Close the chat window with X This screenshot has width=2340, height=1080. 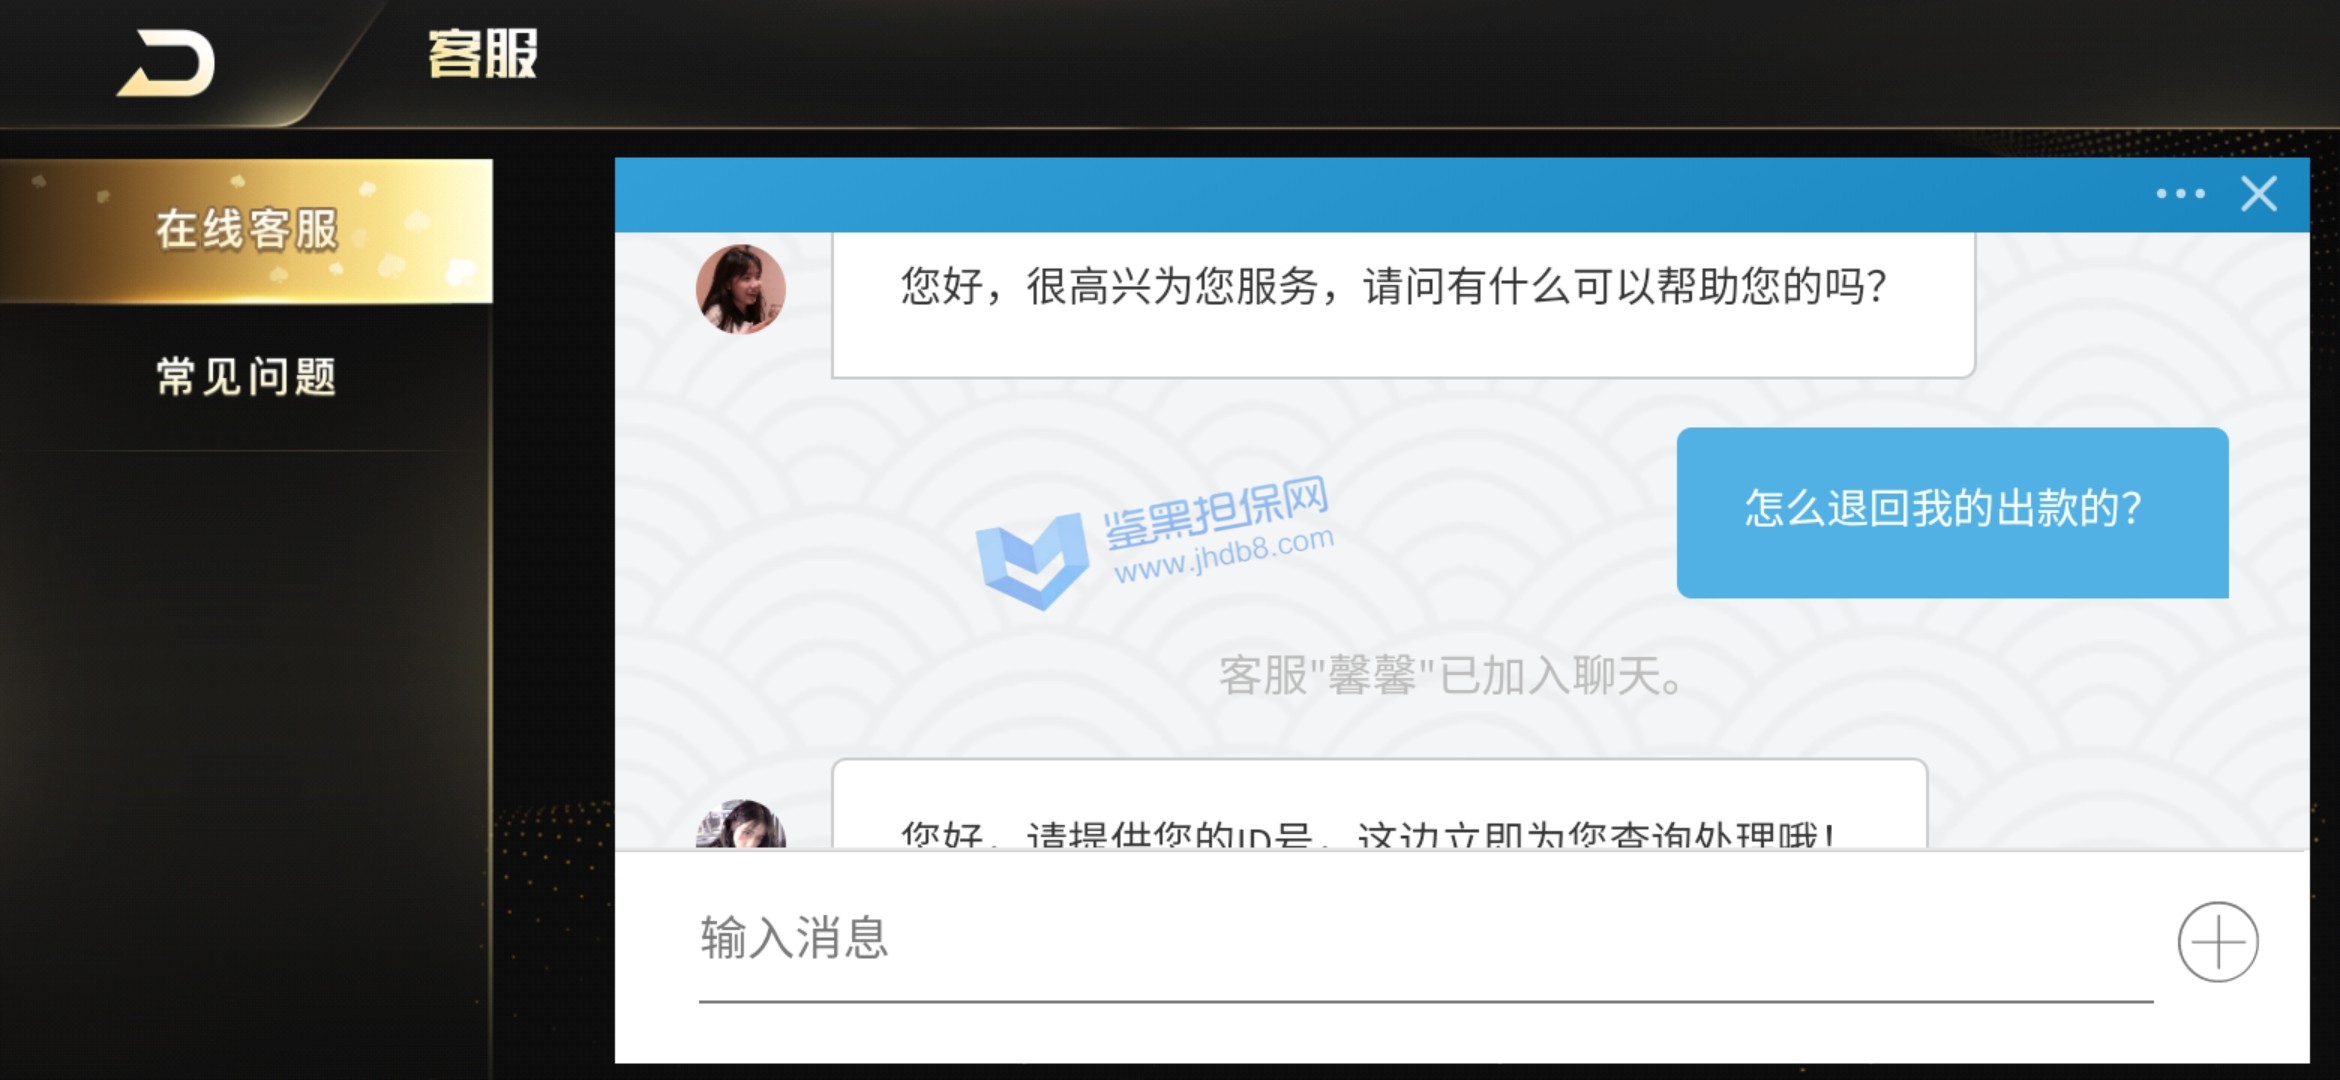click(2259, 194)
